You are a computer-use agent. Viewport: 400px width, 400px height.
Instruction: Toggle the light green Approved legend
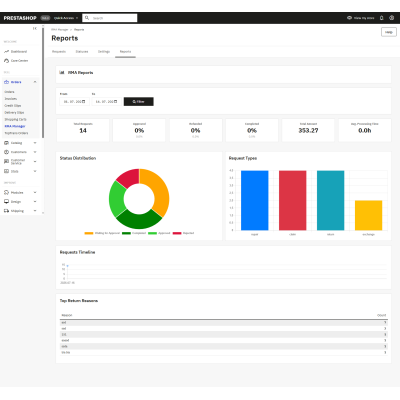[x=159, y=233]
